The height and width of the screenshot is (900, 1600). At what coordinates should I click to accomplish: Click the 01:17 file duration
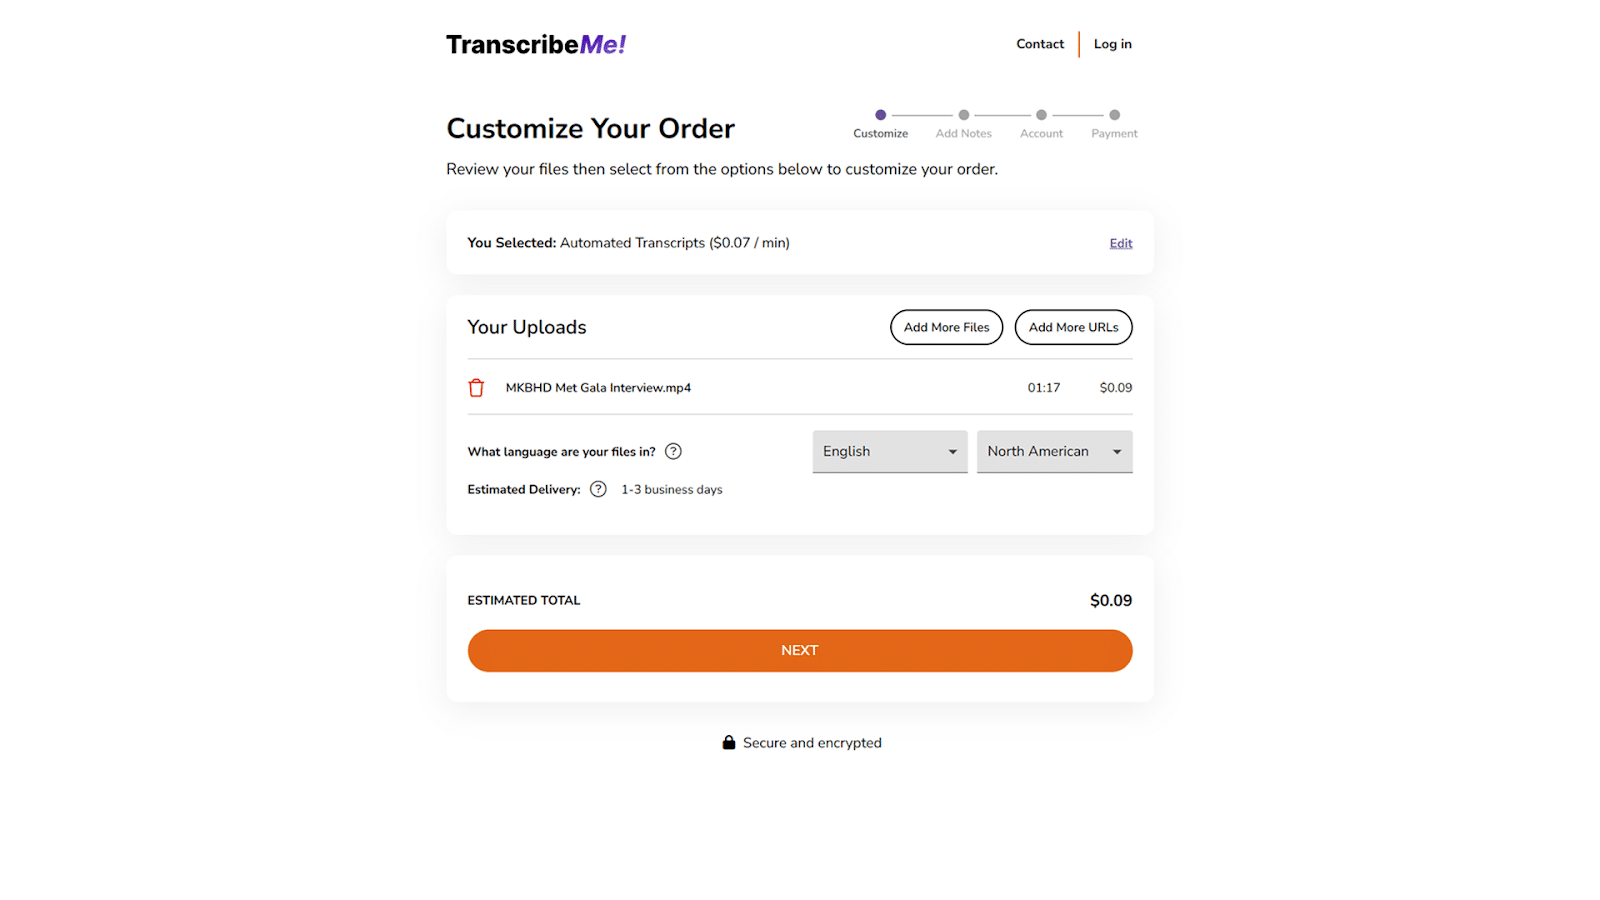[1044, 388]
